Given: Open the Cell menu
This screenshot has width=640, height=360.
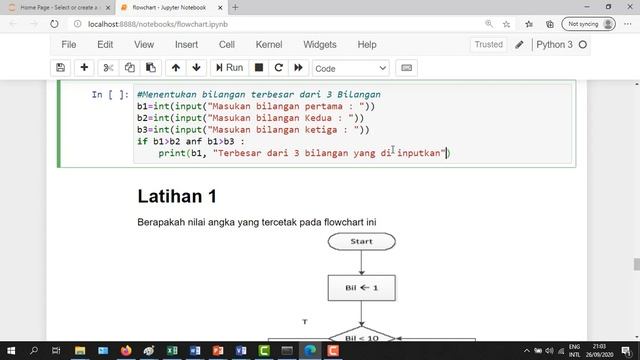Looking at the screenshot, I should pos(227,44).
